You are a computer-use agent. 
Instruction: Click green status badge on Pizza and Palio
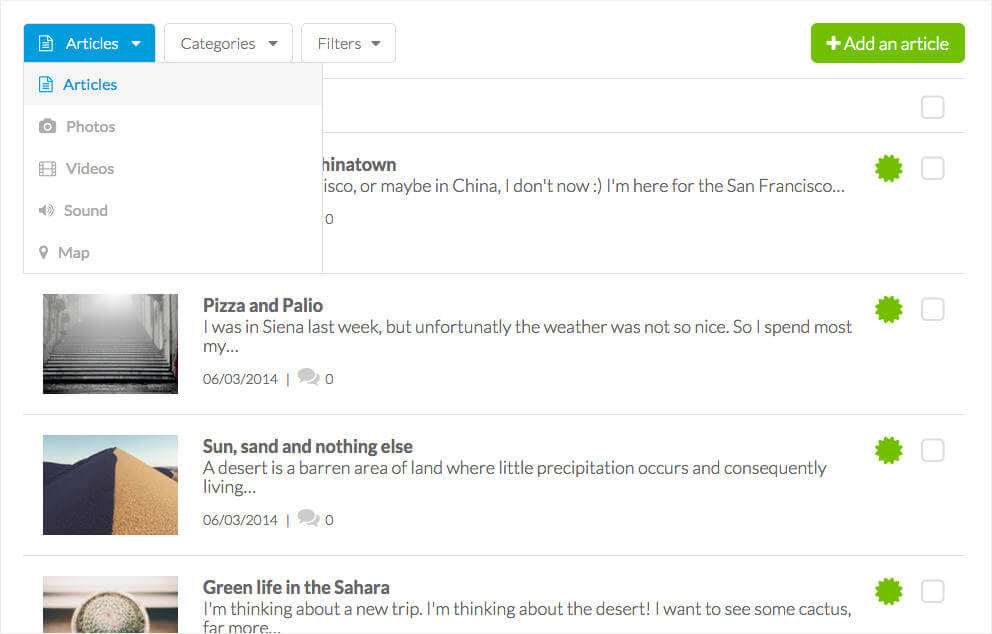(888, 309)
